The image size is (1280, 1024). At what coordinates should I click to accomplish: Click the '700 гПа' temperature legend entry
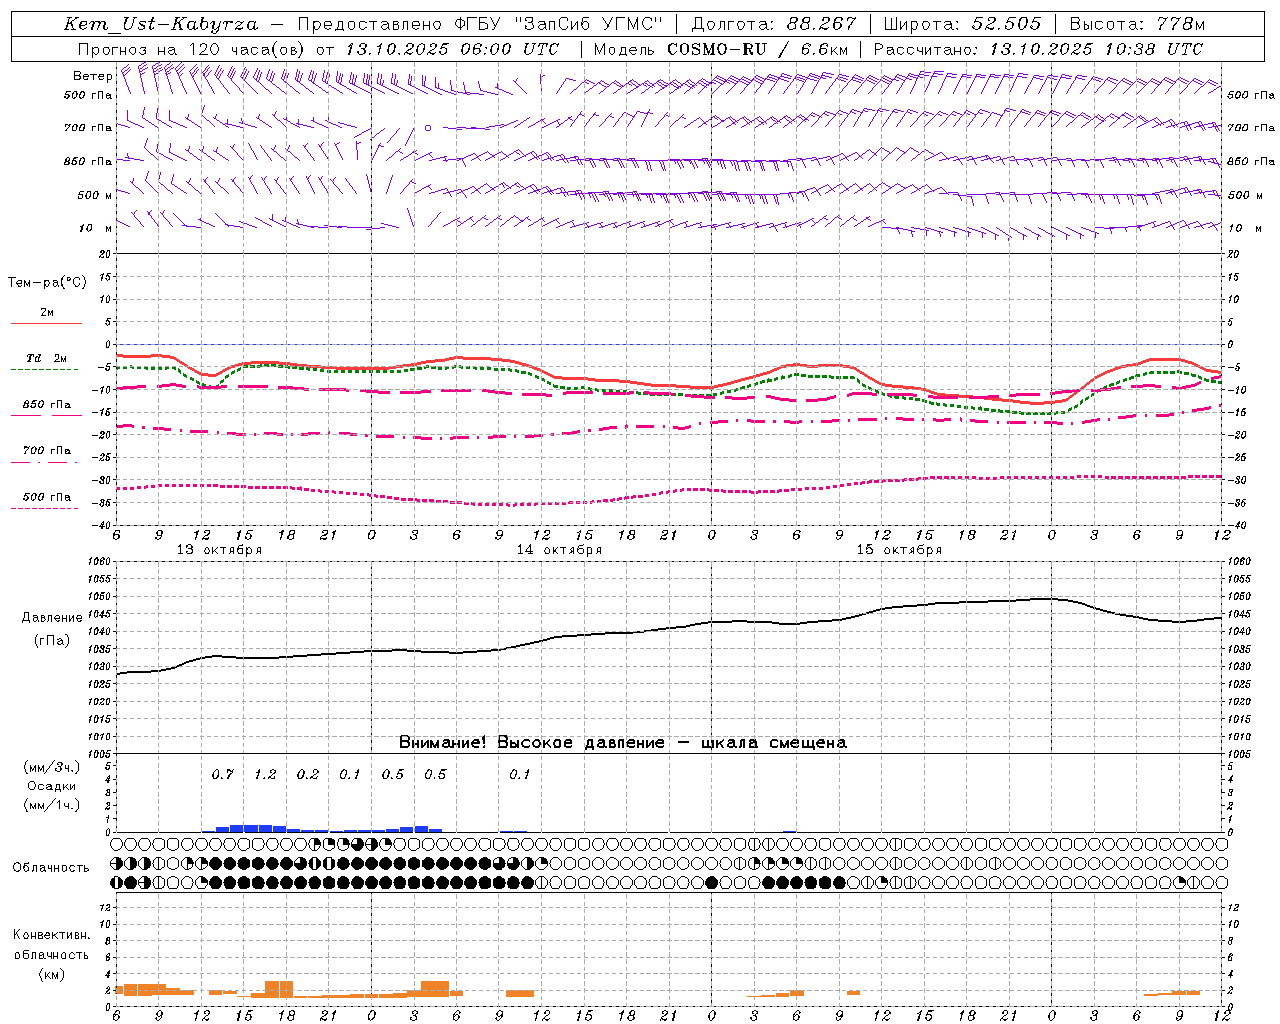point(46,450)
